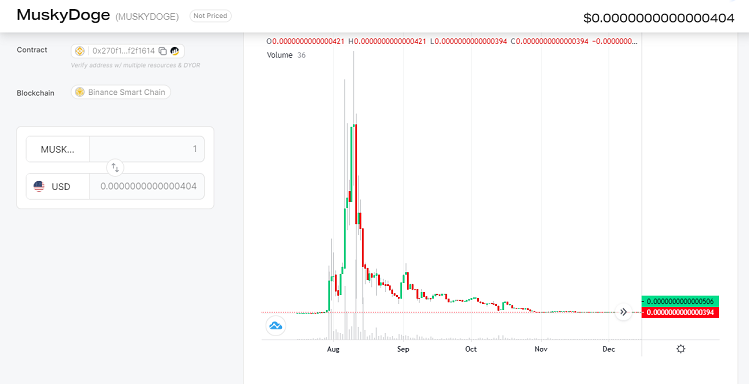Screen dimensions: 749x384
Task: Click the red price label 0.0000000000000394
Action: (680, 313)
